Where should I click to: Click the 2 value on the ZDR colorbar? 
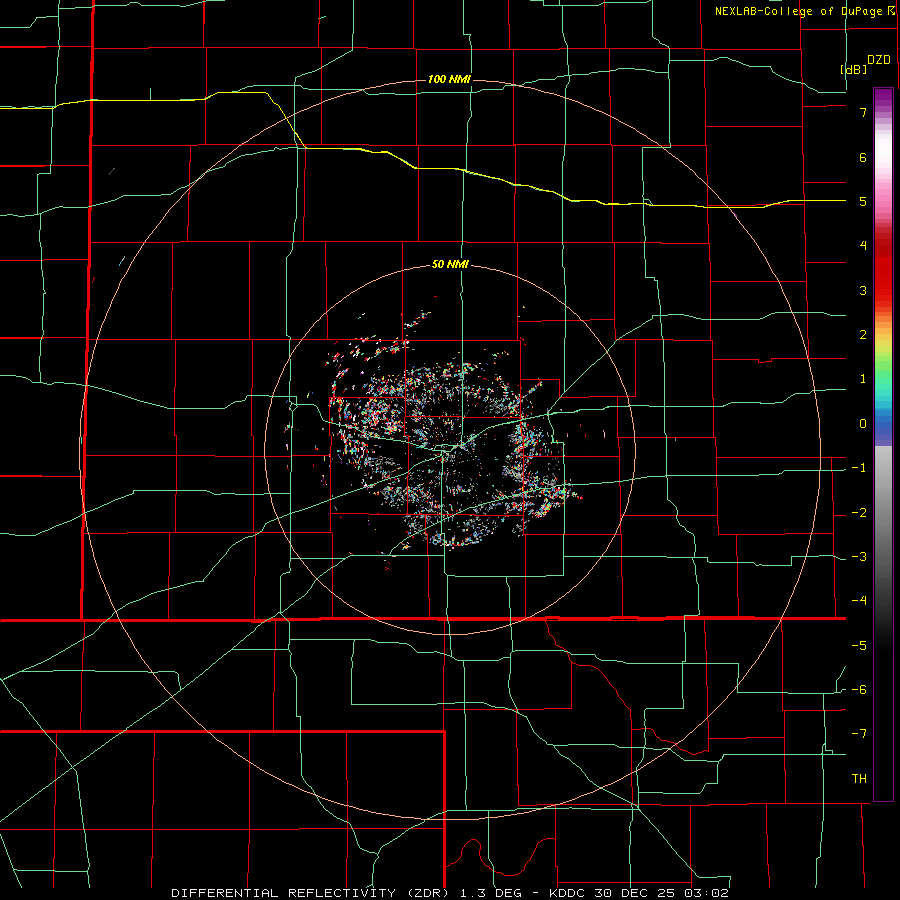click(x=863, y=335)
